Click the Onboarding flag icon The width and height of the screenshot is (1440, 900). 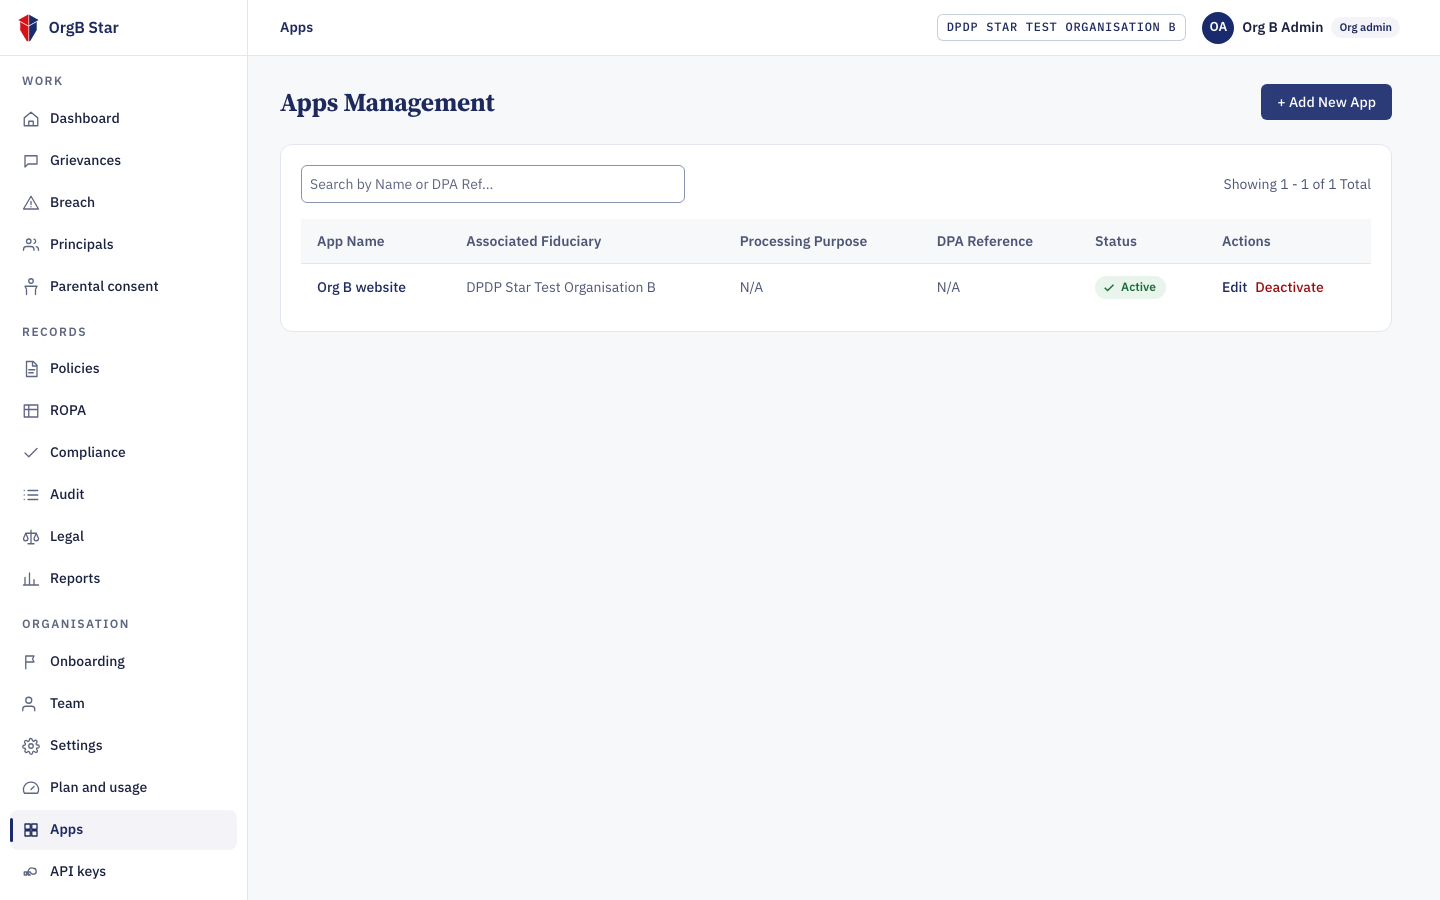click(x=31, y=662)
